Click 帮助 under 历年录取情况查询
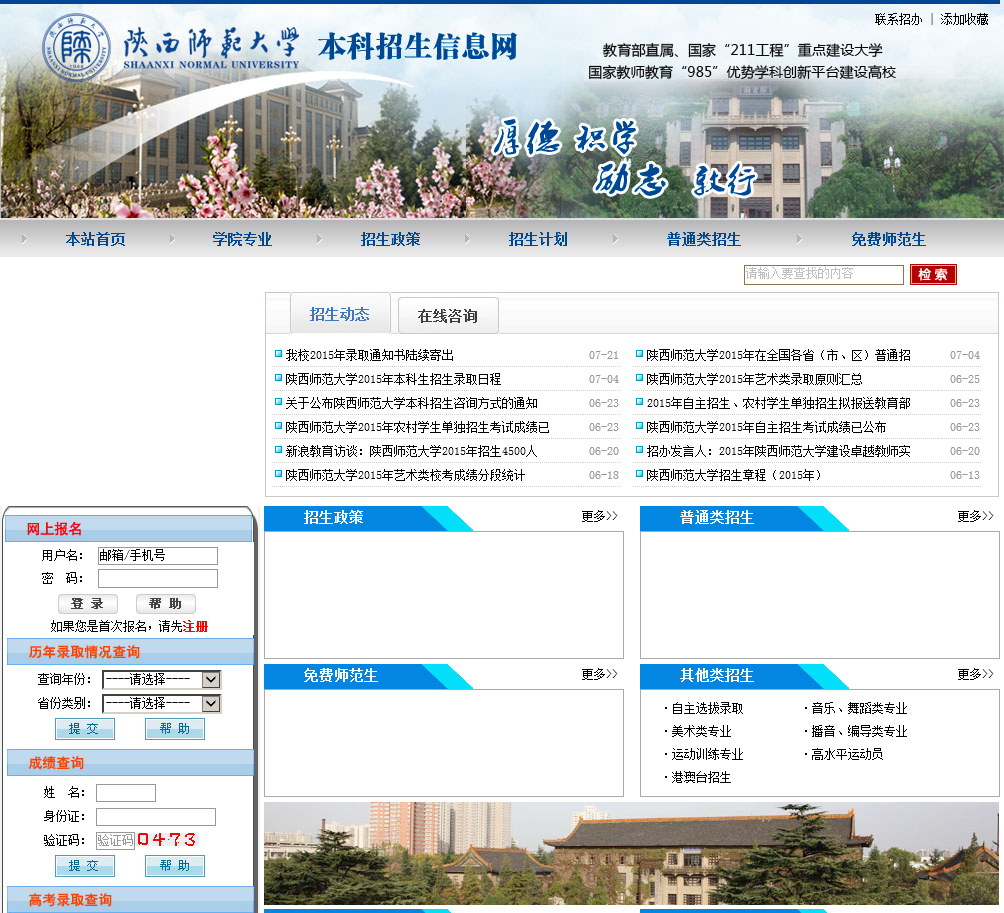The image size is (1004, 913). point(175,729)
